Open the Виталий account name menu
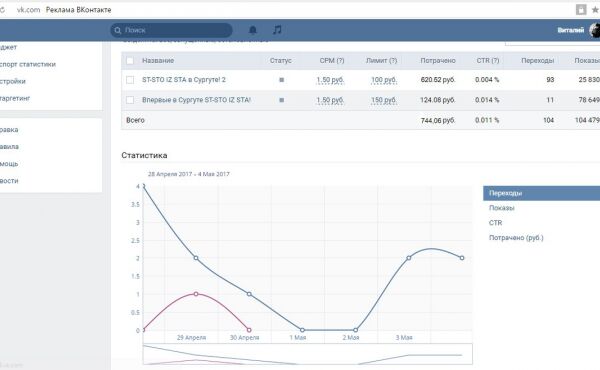Viewport: 600px width, 370px height. [571, 30]
